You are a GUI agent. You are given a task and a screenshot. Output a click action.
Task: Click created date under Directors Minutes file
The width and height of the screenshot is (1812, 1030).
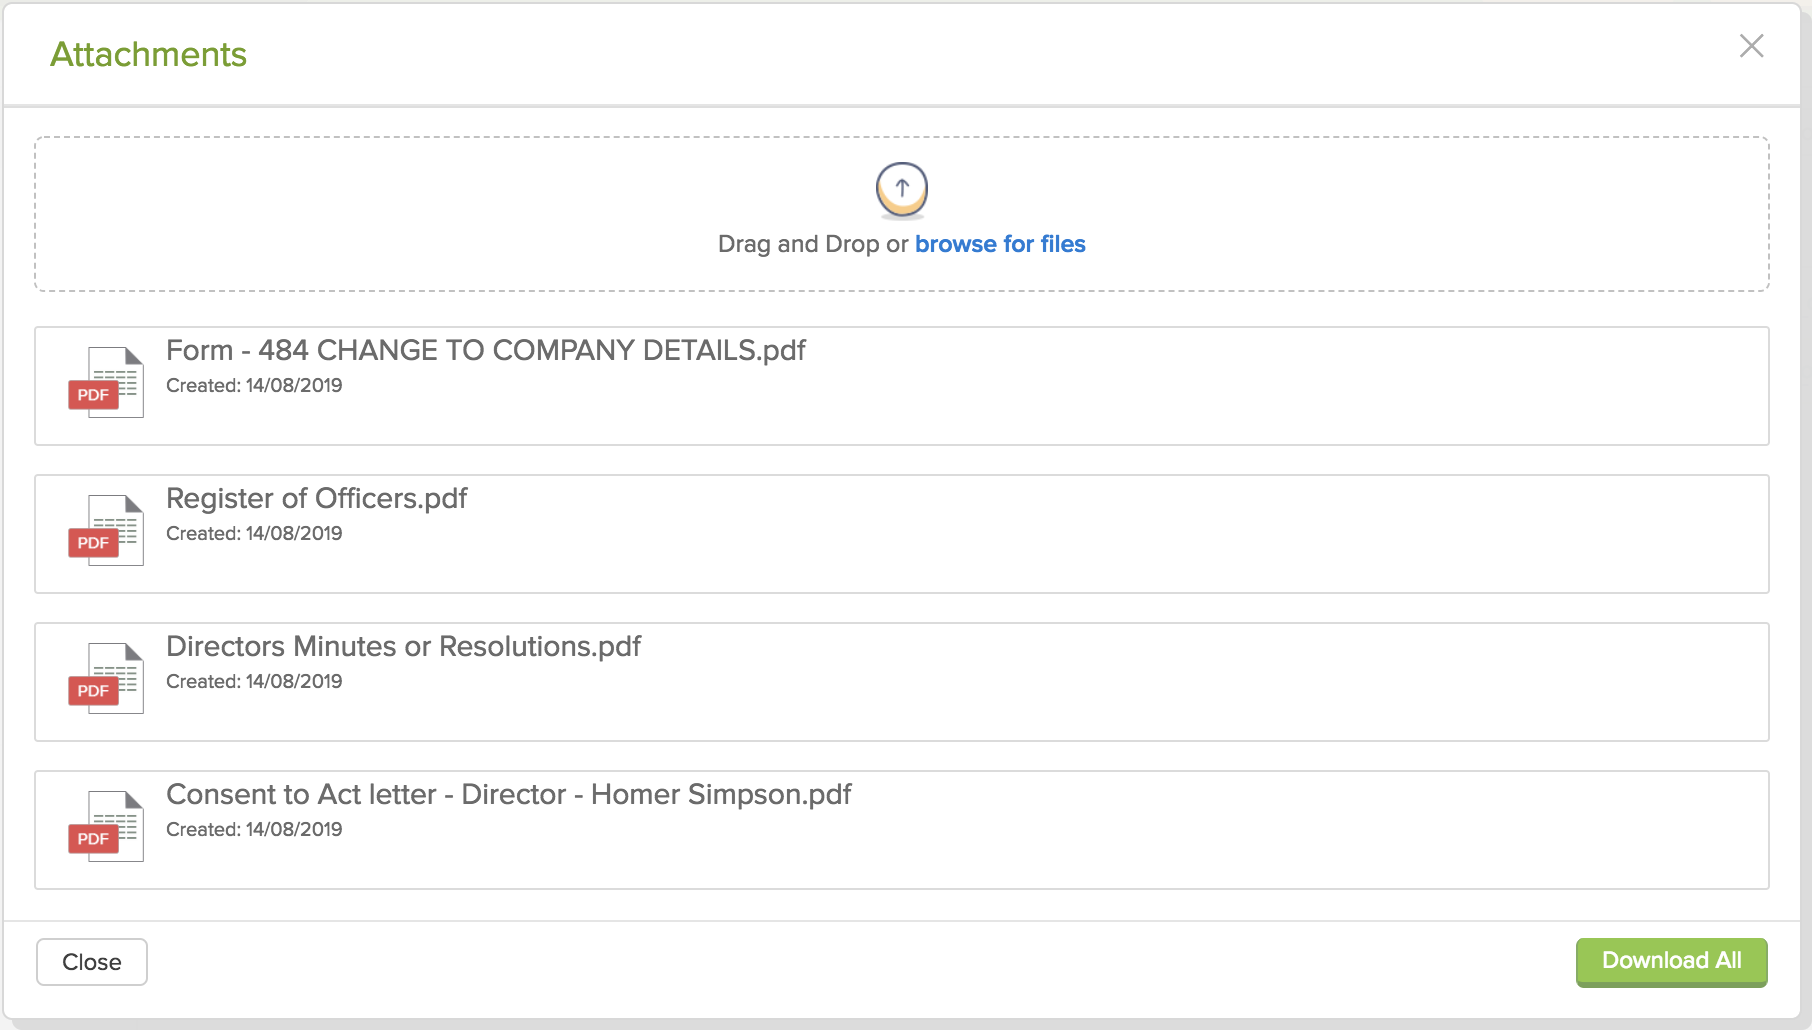[254, 681]
